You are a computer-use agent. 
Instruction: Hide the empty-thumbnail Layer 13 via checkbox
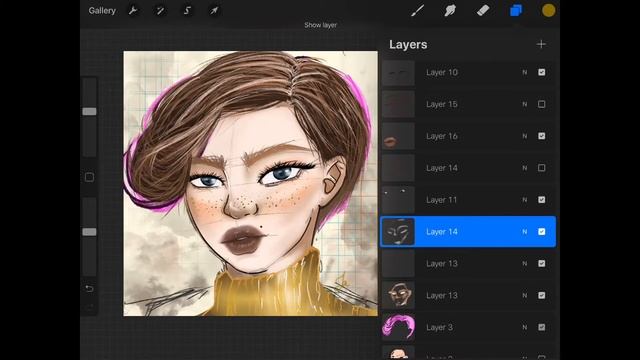542,263
